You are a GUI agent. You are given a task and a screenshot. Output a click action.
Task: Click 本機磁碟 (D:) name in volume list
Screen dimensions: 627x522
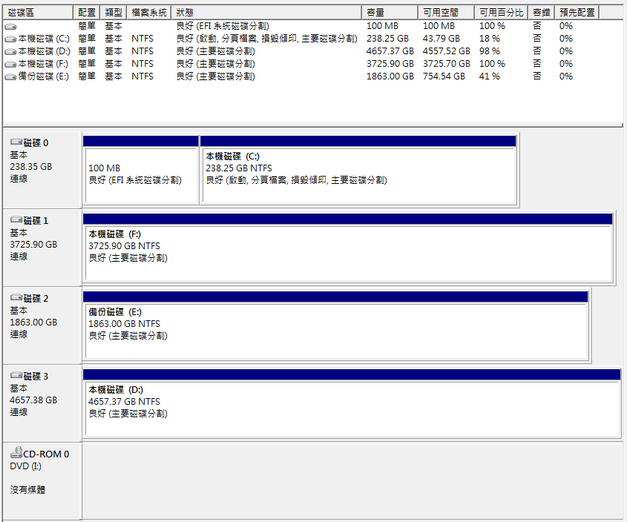44,51
